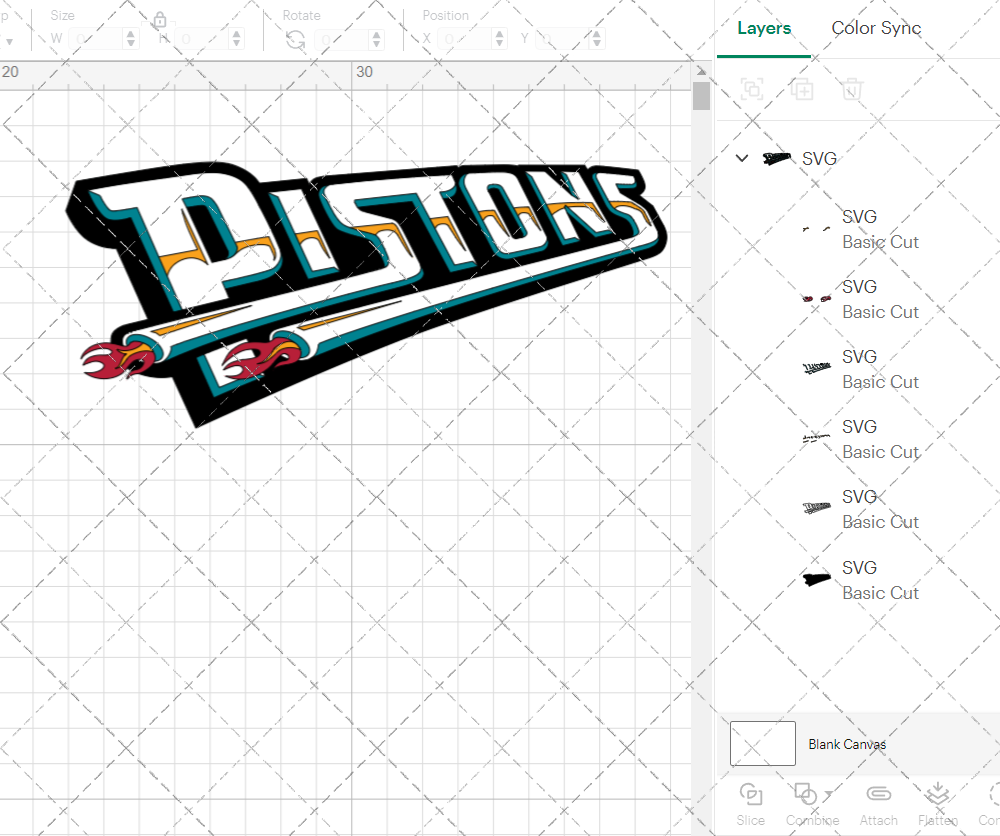Collapse the SVG group chevron
Screen dimensions: 1000x836
(x=742, y=158)
